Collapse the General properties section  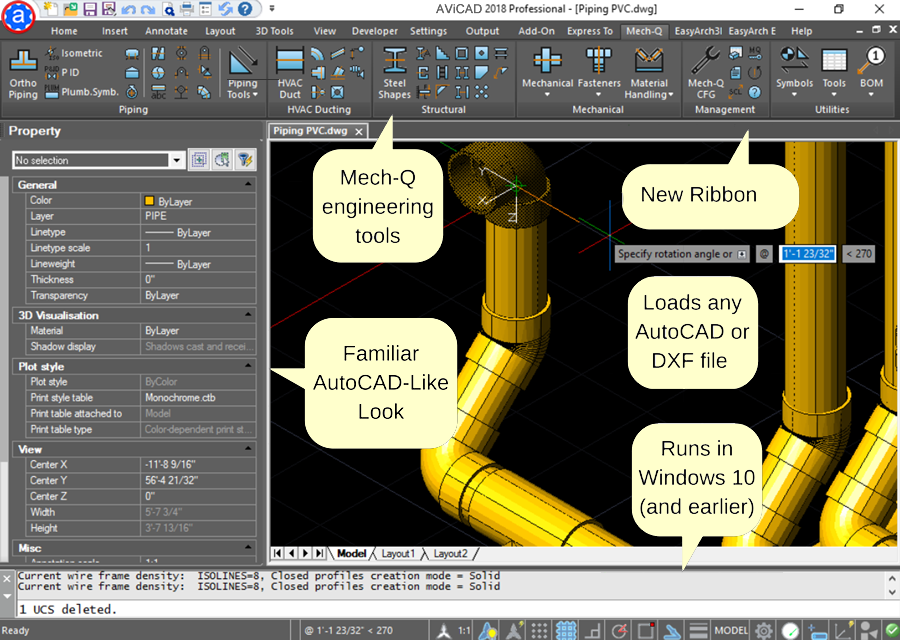[248, 185]
